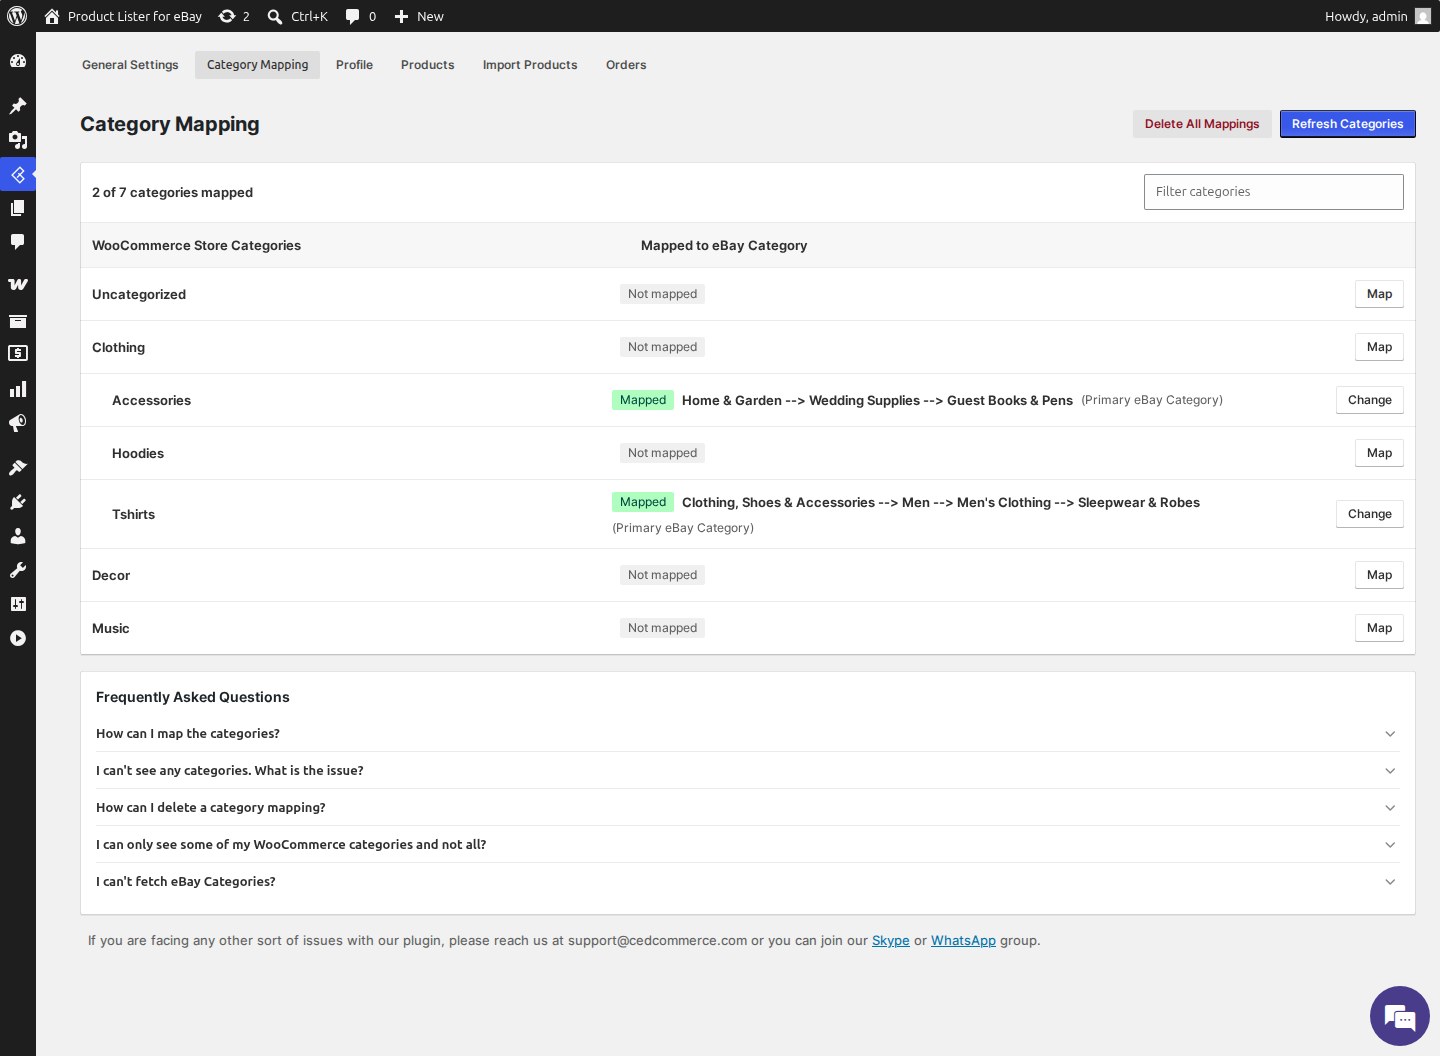Screen dimensions: 1440x1056
Task: Open the New content menu
Action: coord(419,16)
